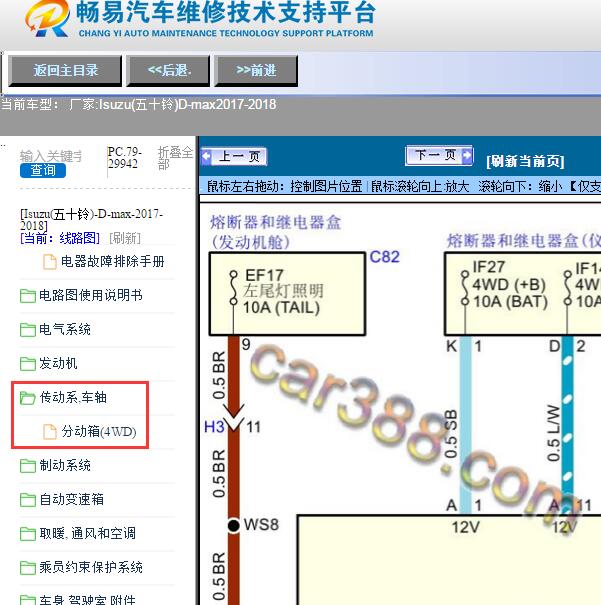Expand the 取暖,通风和空调 folder
This screenshot has height=605, width=601.
[88, 534]
